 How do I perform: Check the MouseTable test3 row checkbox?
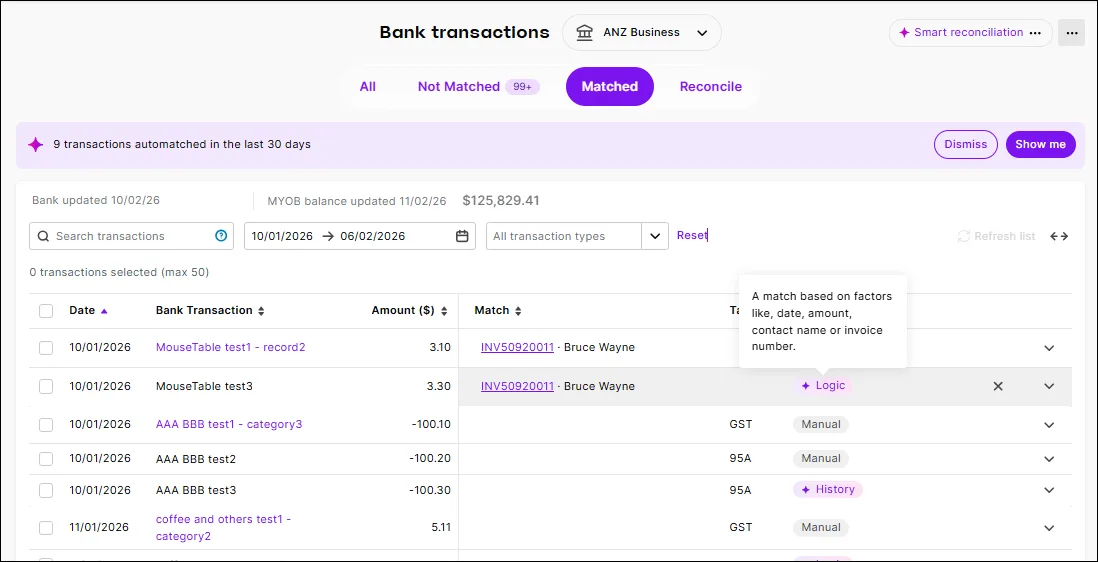(x=46, y=386)
